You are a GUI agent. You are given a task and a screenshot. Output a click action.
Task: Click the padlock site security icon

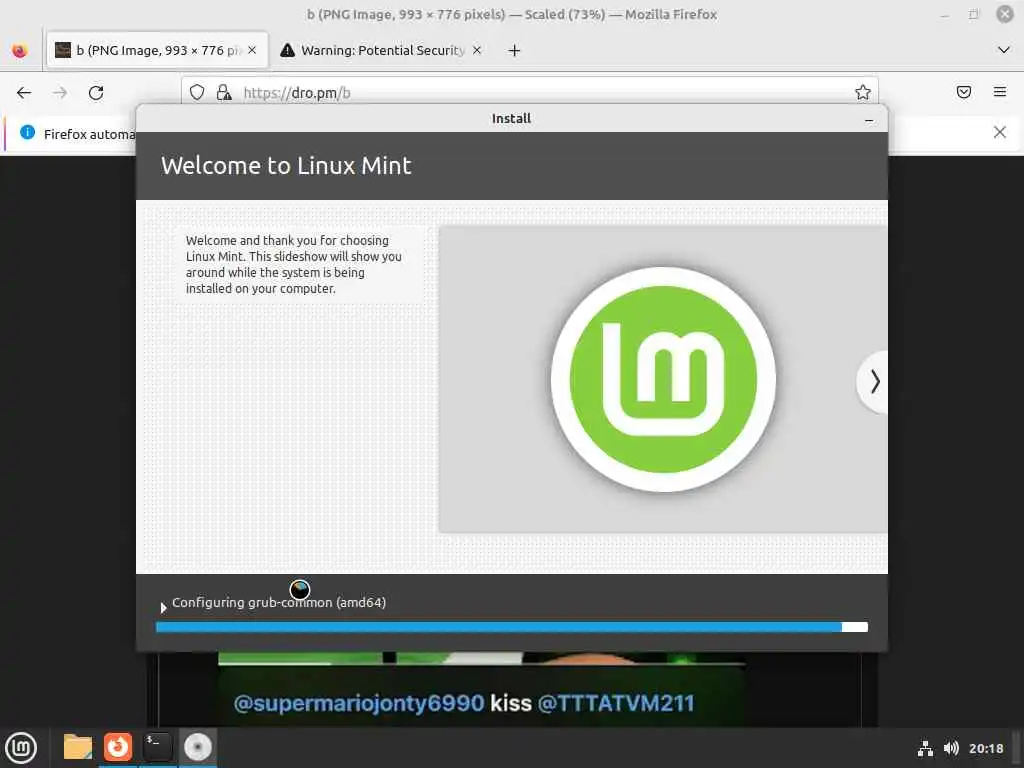coord(224,93)
